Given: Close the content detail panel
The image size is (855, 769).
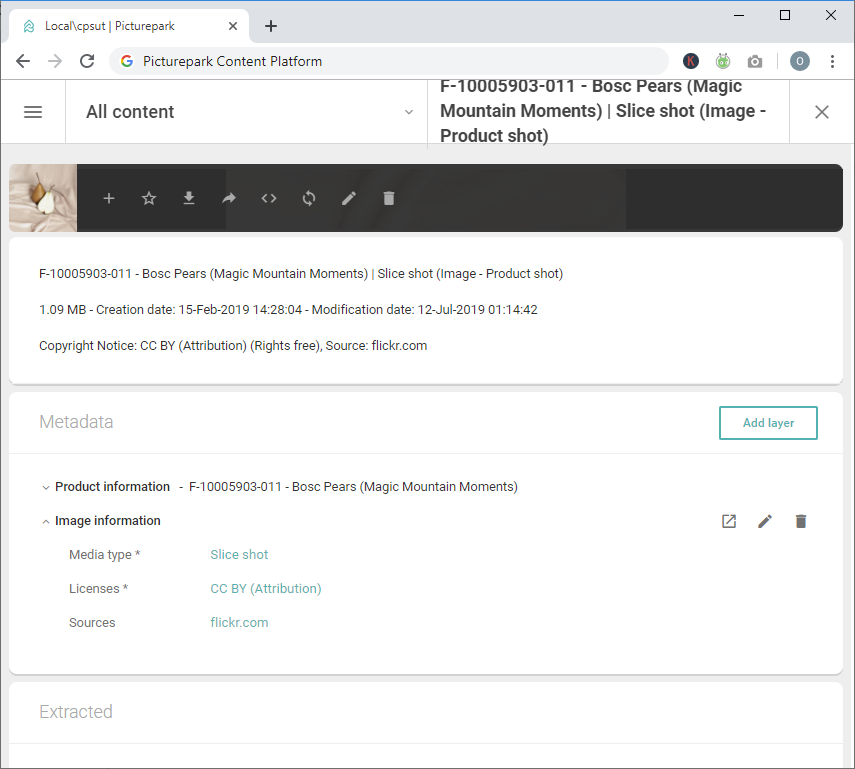Looking at the screenshot, I should (822, 112).
